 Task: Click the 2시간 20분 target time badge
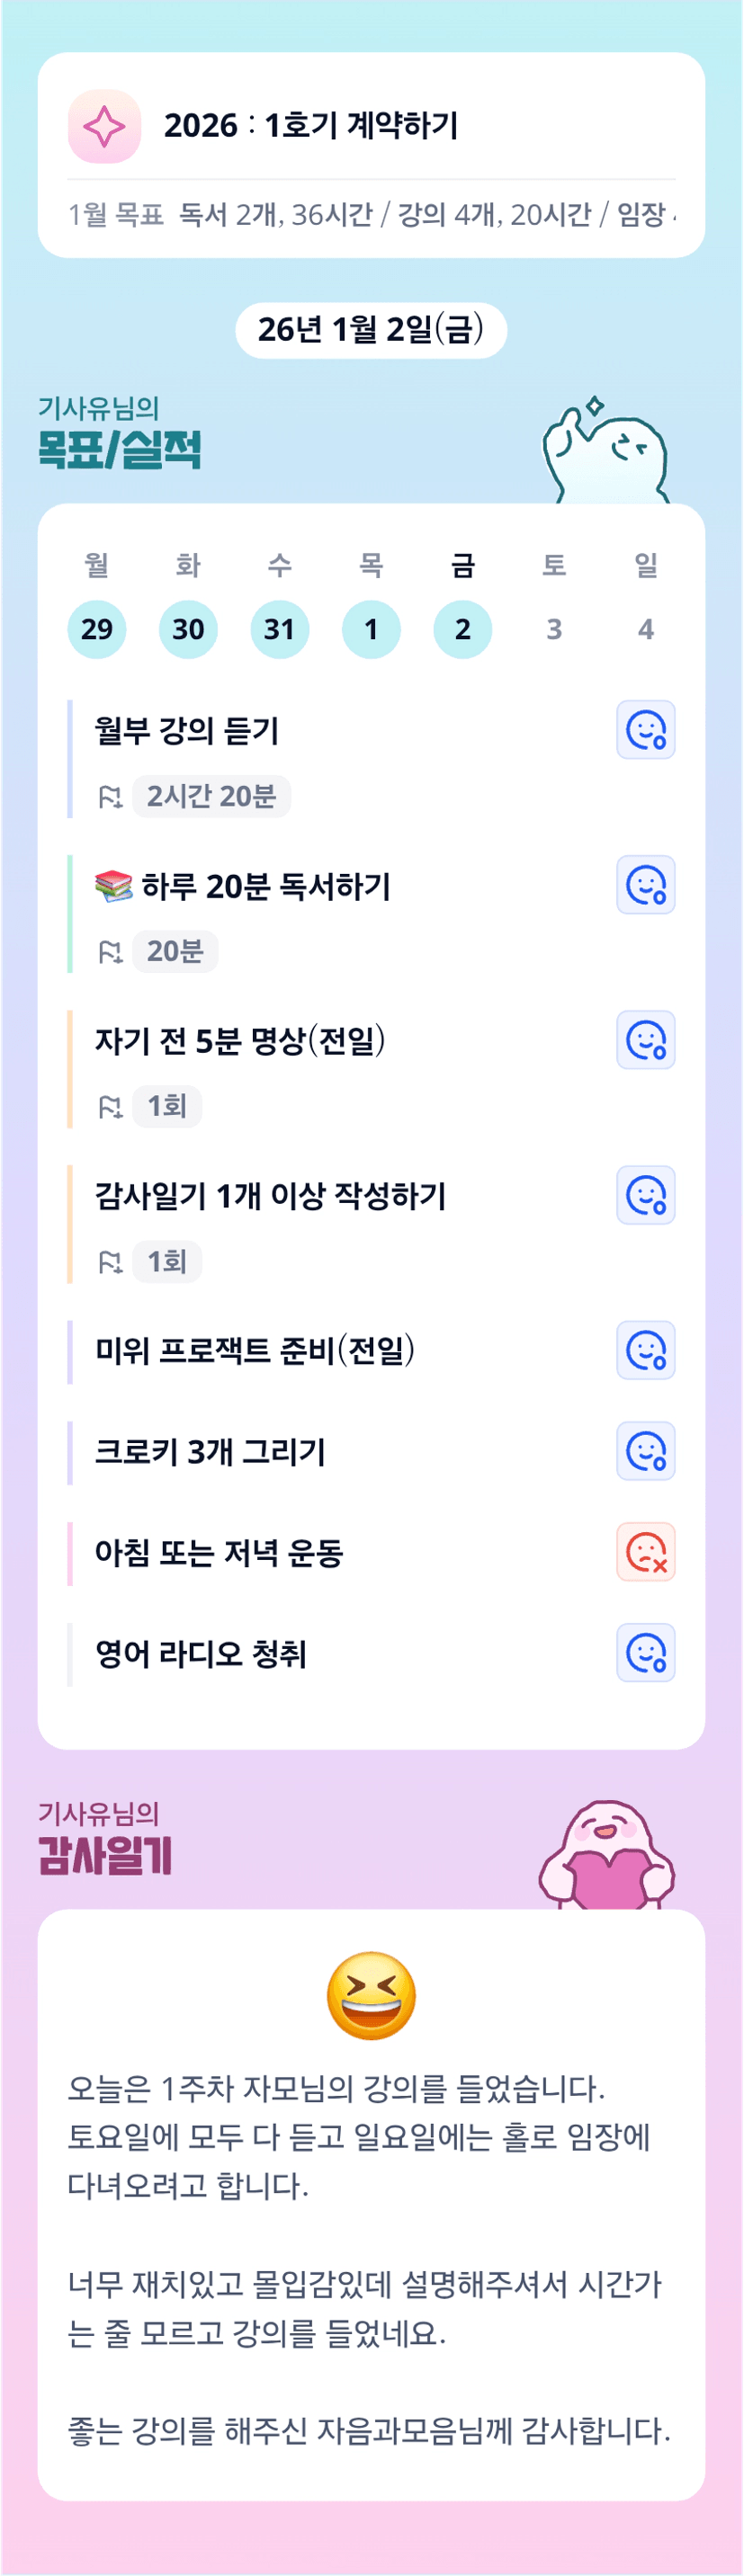click(211, 796)
